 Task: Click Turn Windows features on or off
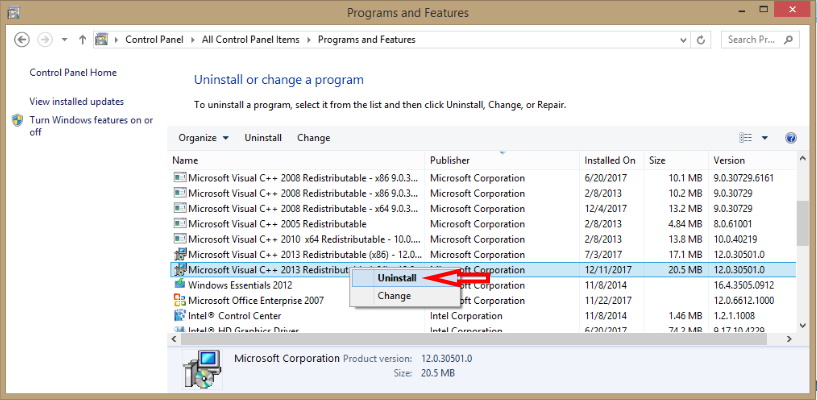(91, 126)
